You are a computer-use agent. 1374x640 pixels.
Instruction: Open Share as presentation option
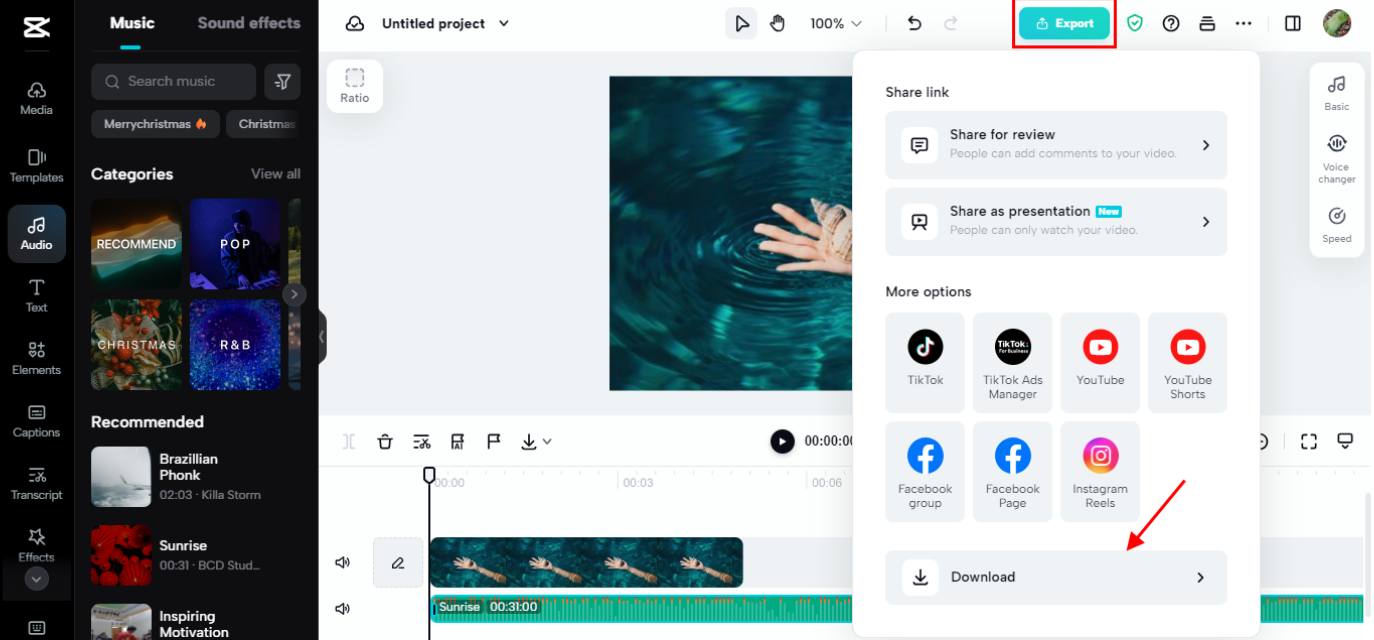[1056, 222]
